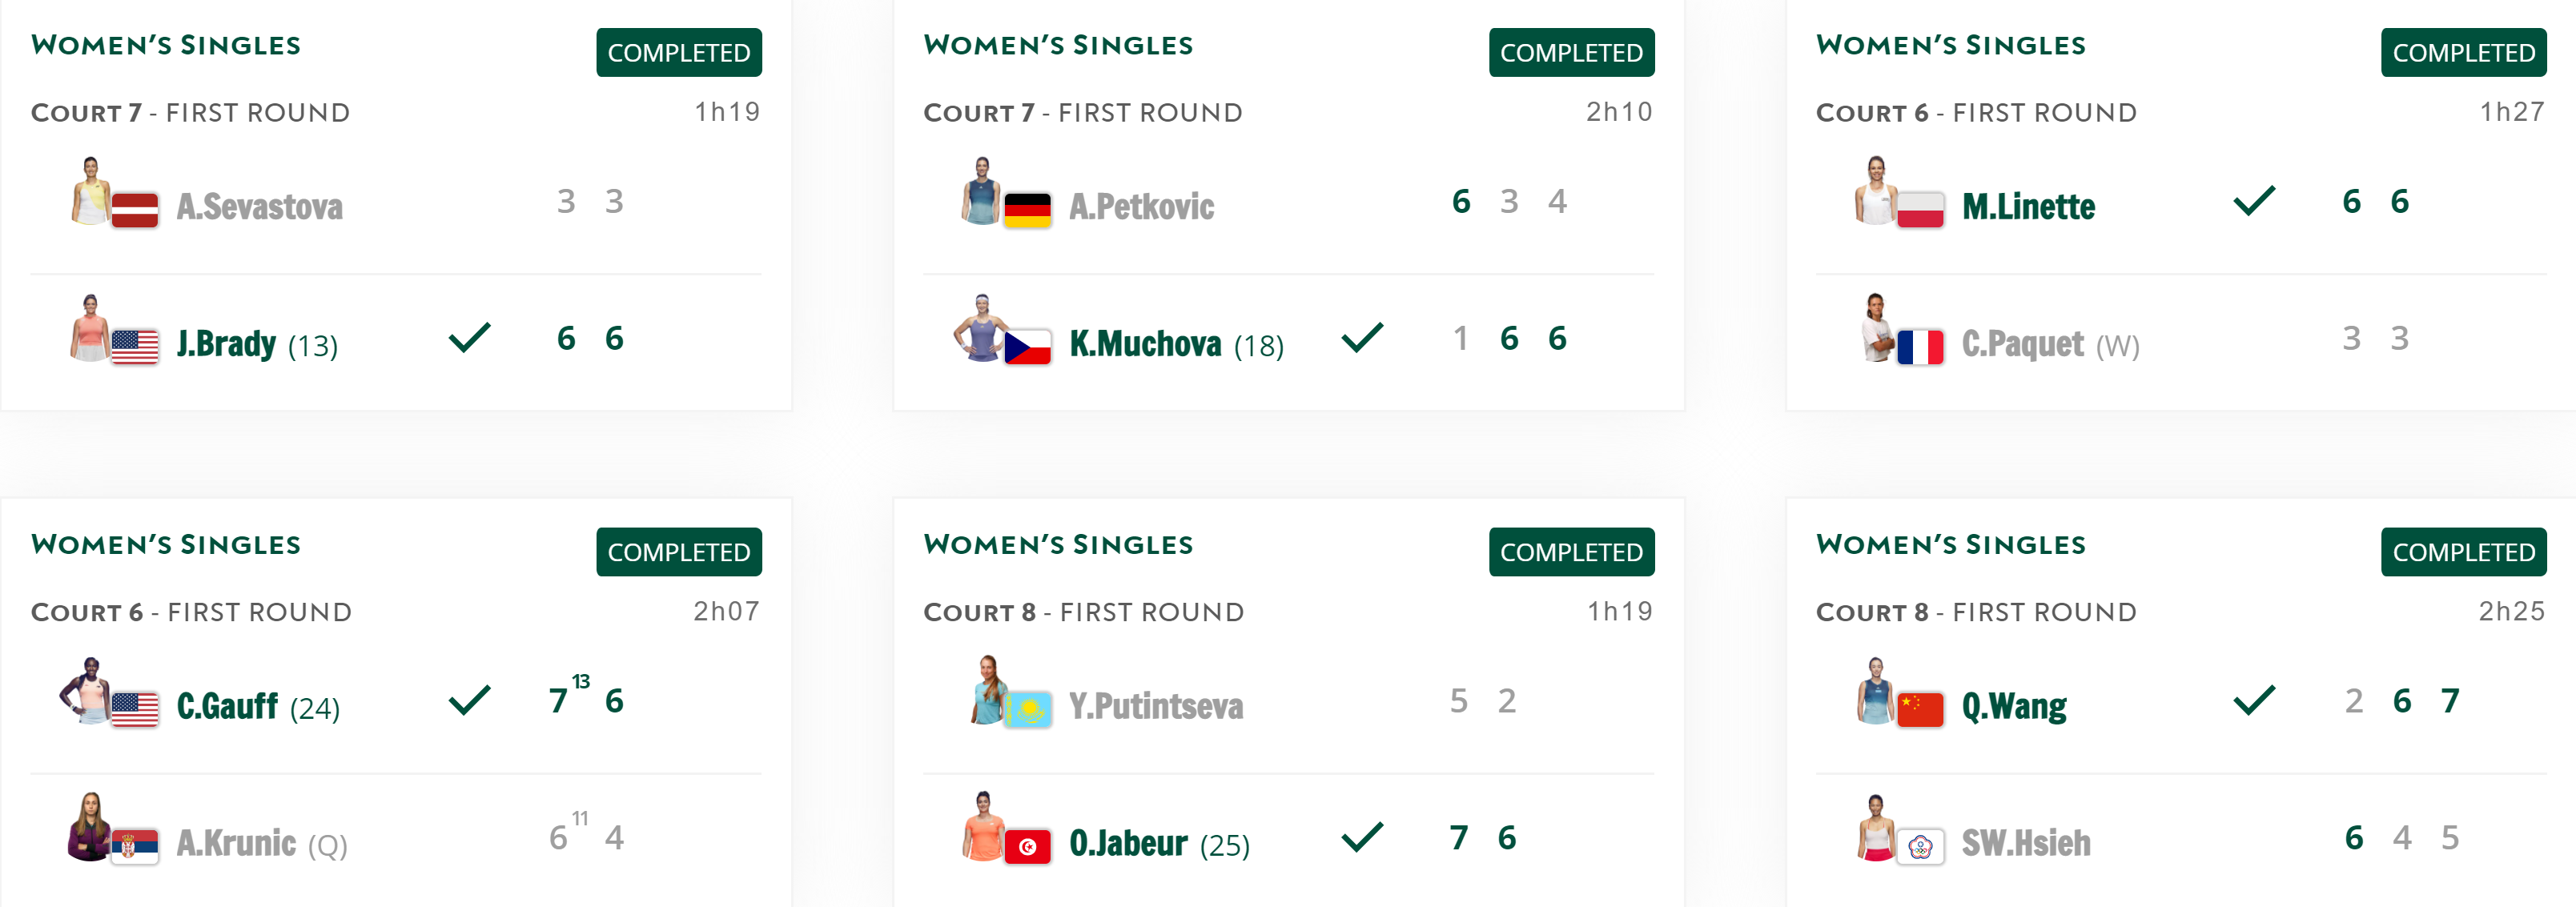Click the winner checkmark next to K.Muchova
Image resolution: width=2576 pixels, height=907 pixels.
(x=1362, y=337)
